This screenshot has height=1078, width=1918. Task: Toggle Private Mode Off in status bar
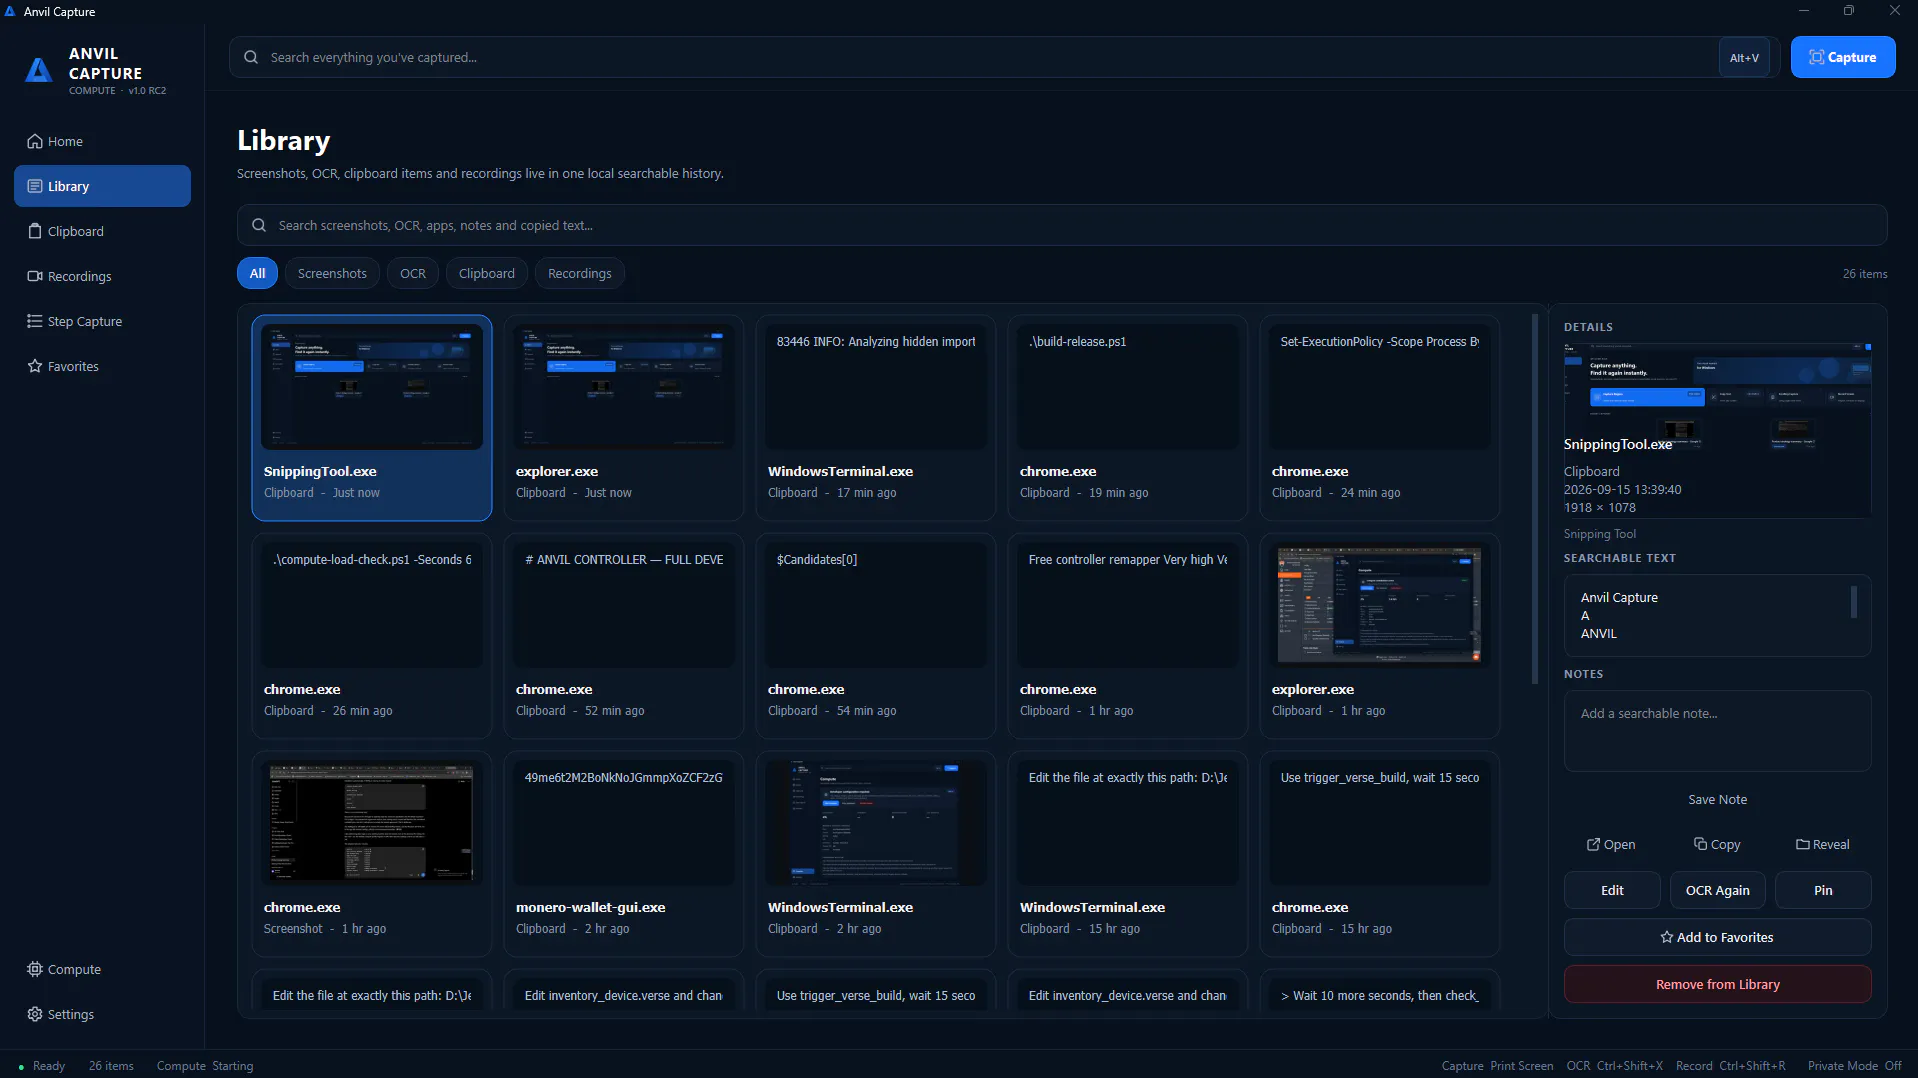click(x=1854, y=1066)
